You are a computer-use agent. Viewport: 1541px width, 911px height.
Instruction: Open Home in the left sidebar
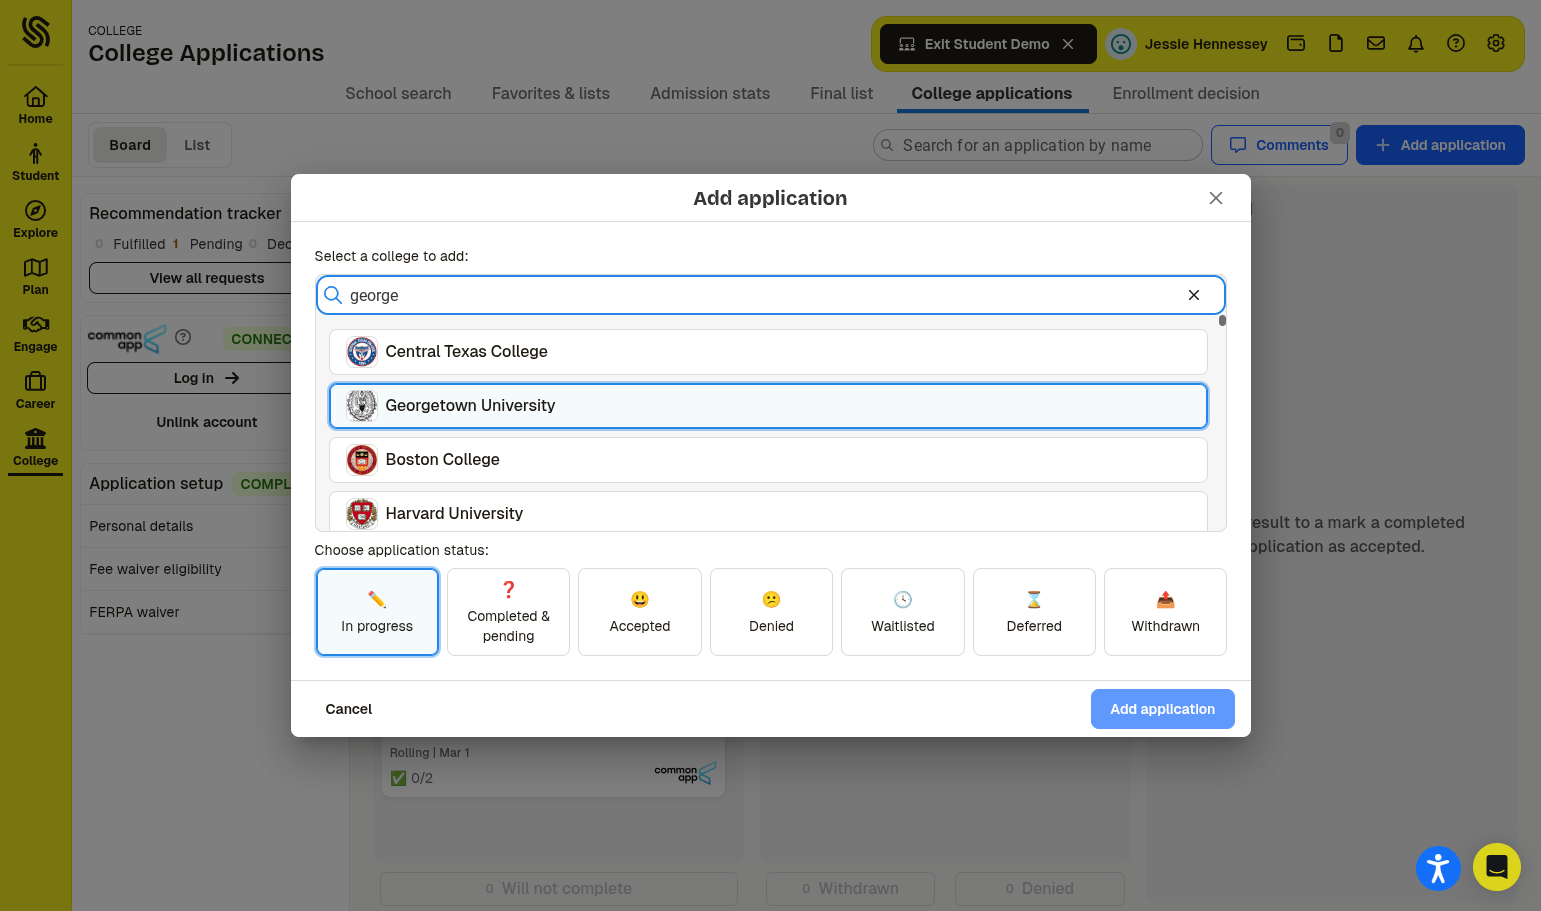pyautogui.click(x=35, y=106)
